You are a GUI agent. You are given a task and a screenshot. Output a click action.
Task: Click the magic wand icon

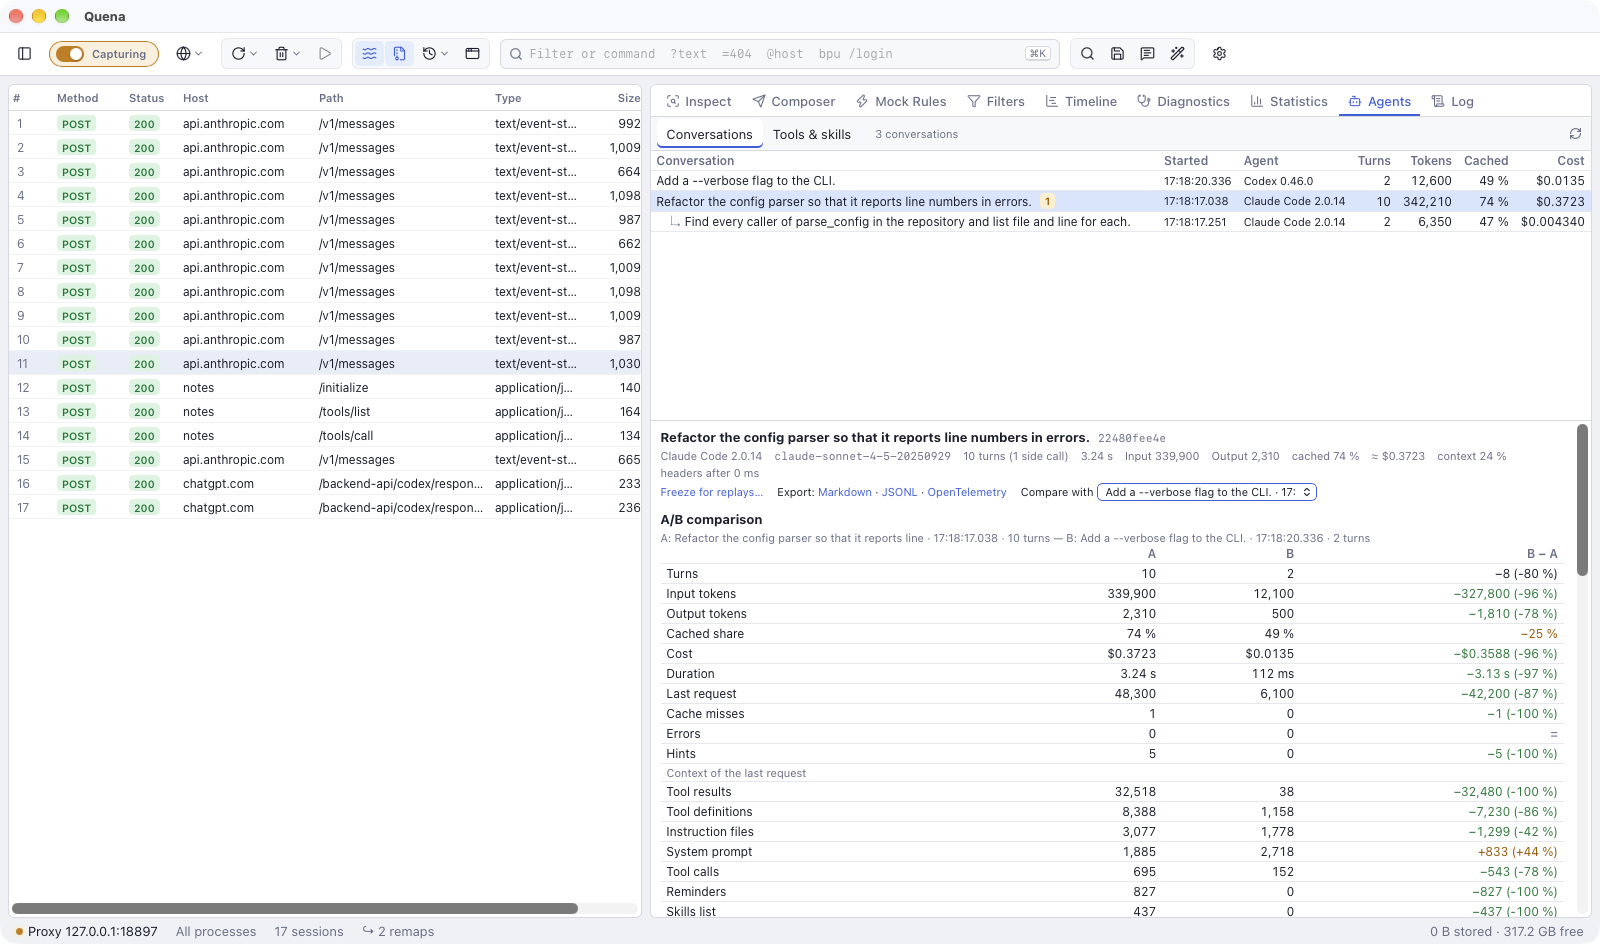point(1178,54)
